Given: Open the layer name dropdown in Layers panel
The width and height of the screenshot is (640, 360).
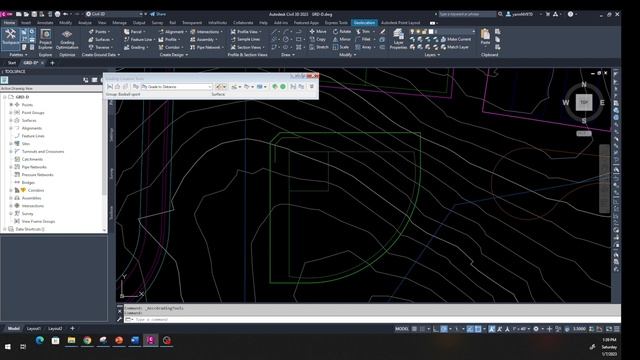Looking at the screenshot, I should (x=473, y=31).
